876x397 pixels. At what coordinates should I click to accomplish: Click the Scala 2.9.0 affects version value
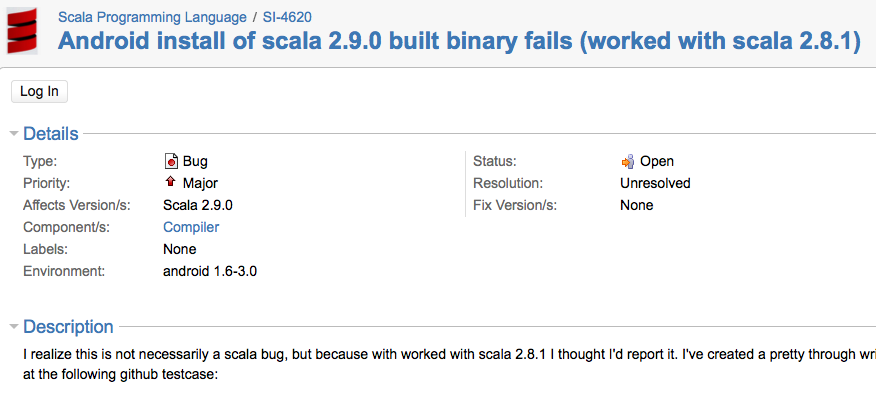pos(198,205)
